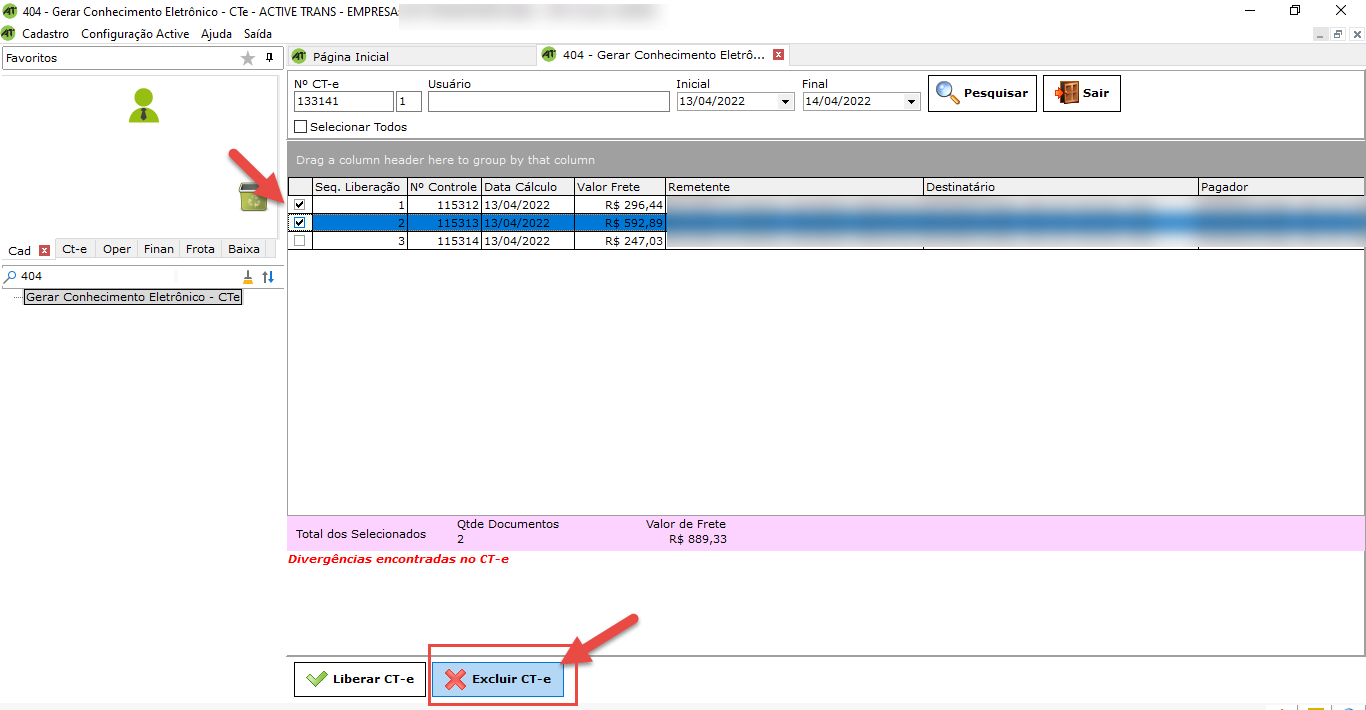Click the Excluir CT-e button
This screenshot has width=1366, height=710.
coord(504,680)
